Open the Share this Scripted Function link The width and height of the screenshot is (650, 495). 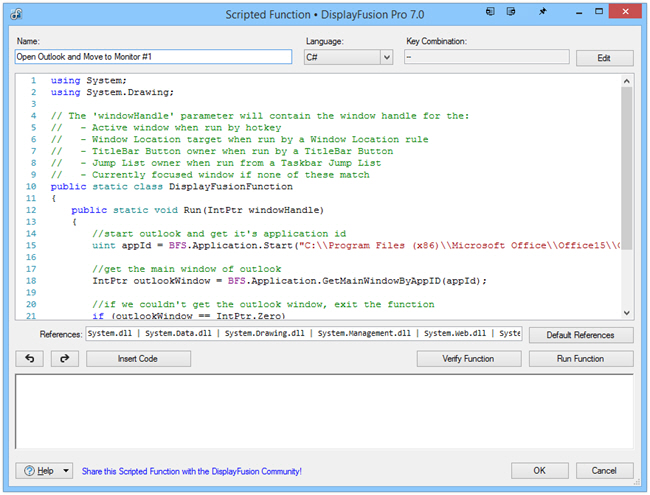(x=192, y=471)
